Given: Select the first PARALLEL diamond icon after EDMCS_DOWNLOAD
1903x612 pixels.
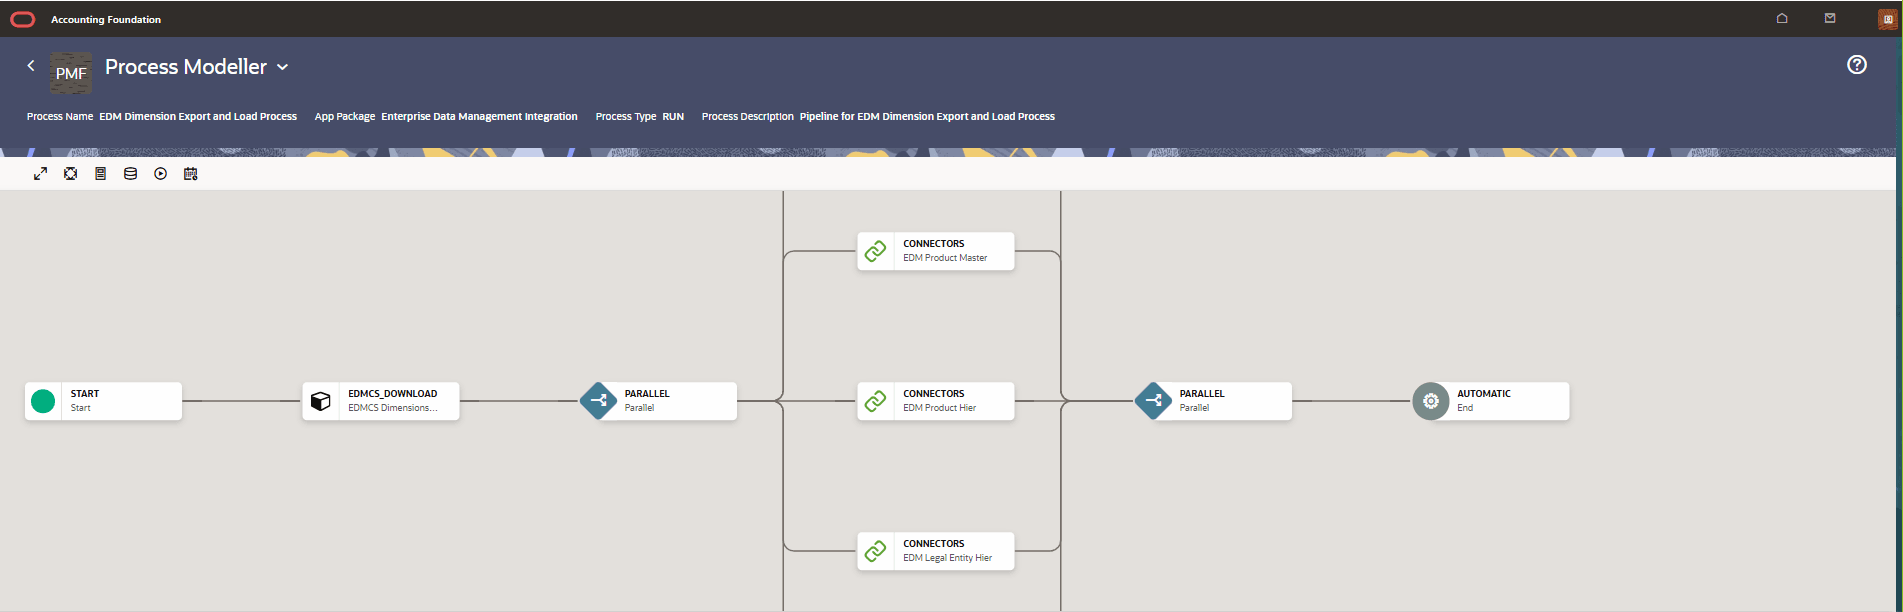Looking at the screenshot, I should point(599,401).
